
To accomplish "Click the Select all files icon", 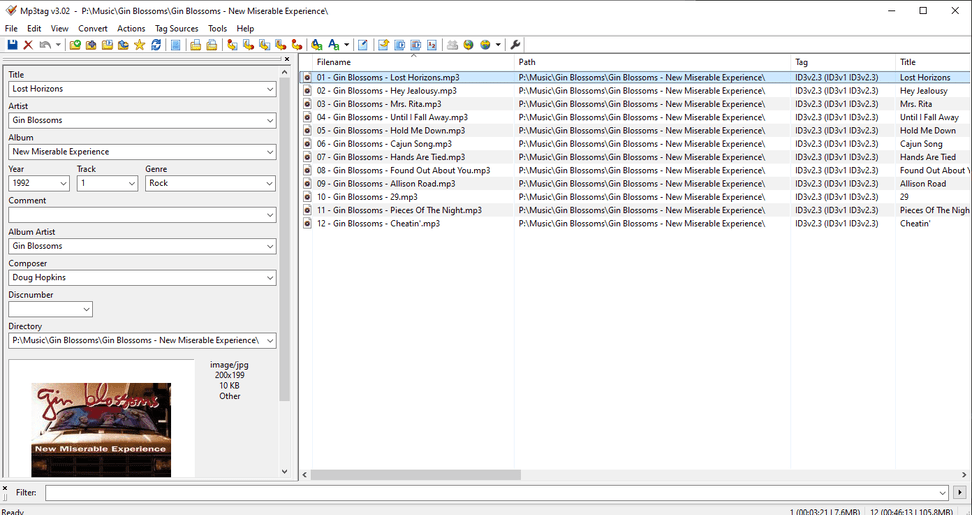I will pos(176,45).
